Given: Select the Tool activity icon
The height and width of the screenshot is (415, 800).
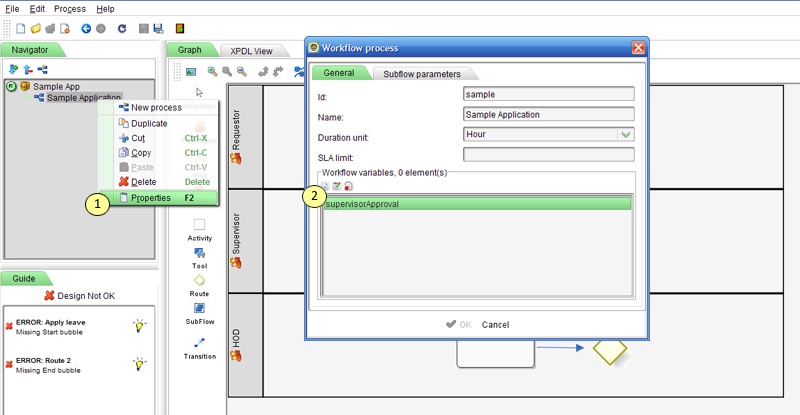Looking at the screenshot, I should tap(199, 253).
